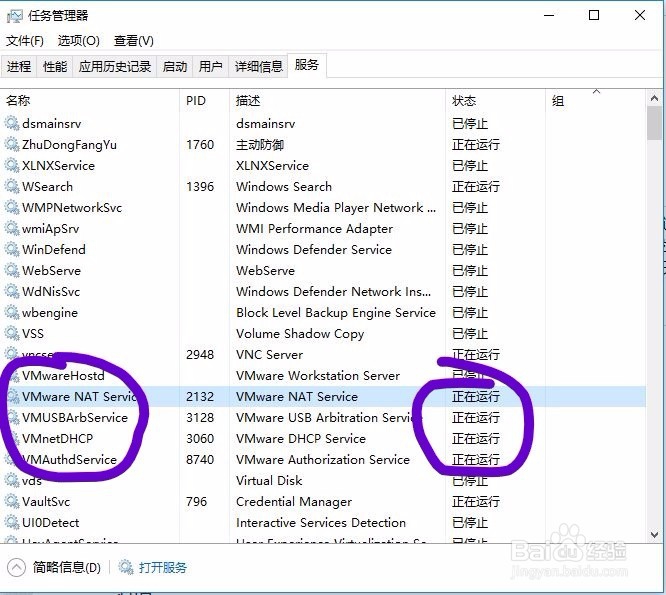Click PID 796 cell
The height and width of the screenshot is (595, 666).
pyautogui.click(x=196, y=502)
